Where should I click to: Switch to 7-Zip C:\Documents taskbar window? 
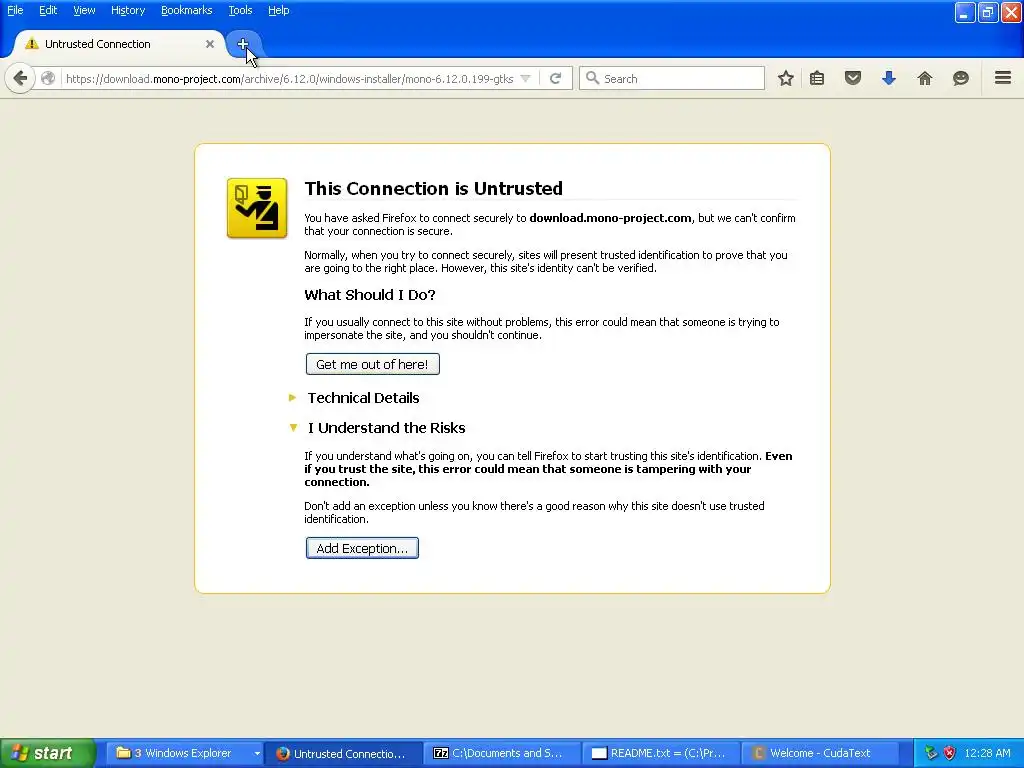[x=501, y=753]
